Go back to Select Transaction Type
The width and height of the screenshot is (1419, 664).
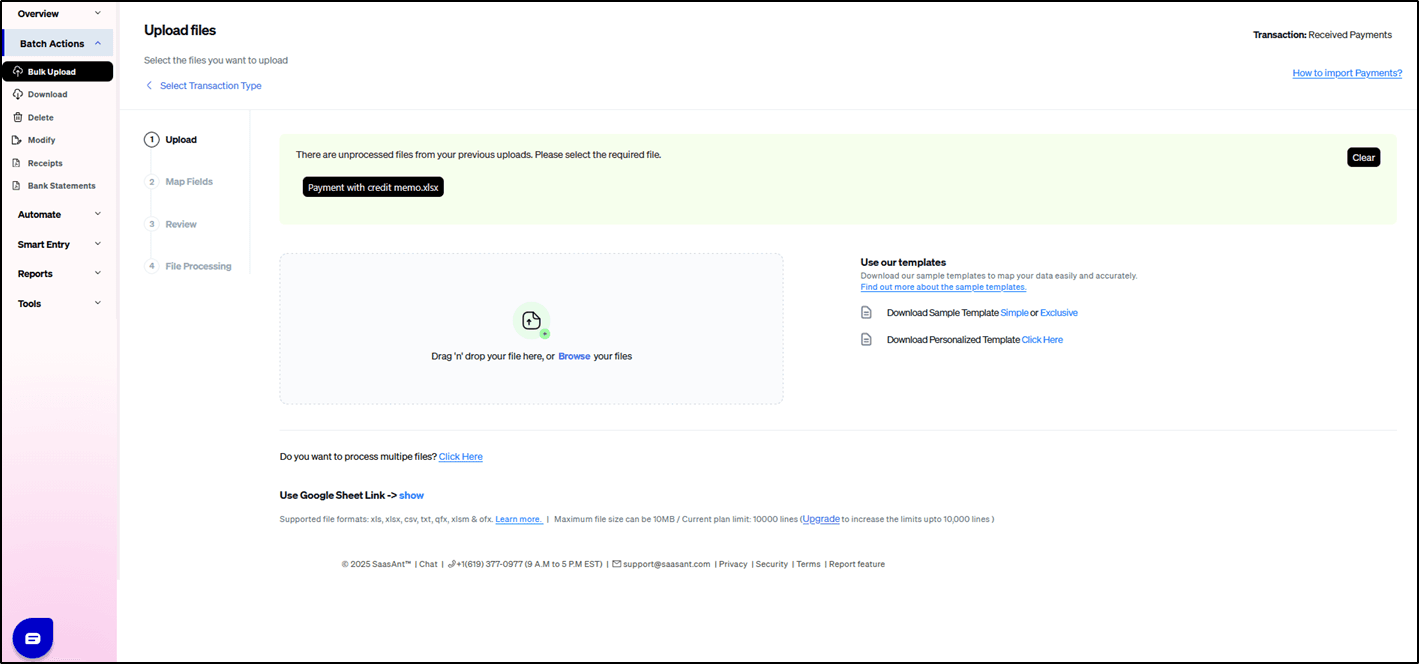pyautogui.click(x=210, y=86)
